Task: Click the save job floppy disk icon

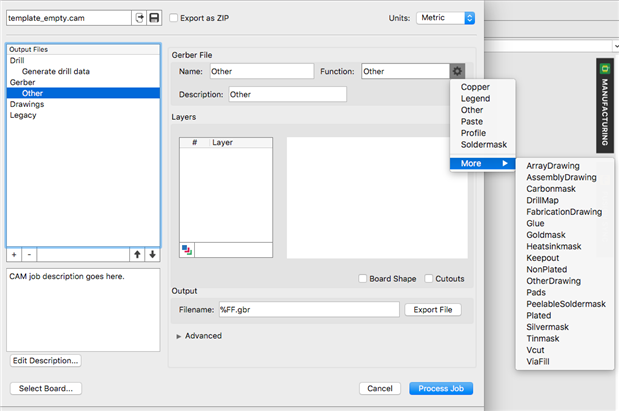Action: coord(154,18)
